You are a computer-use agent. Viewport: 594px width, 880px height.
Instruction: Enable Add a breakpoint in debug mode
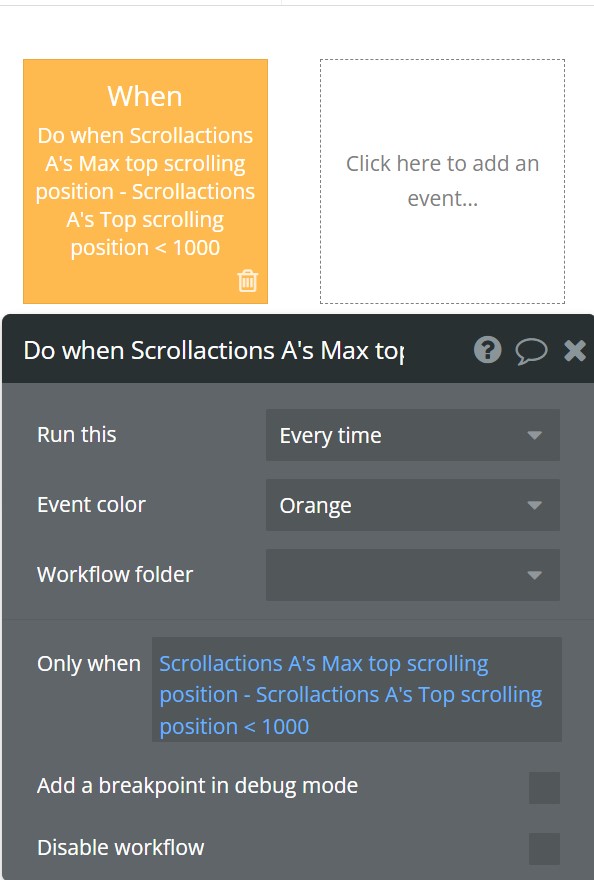point(544,787)
